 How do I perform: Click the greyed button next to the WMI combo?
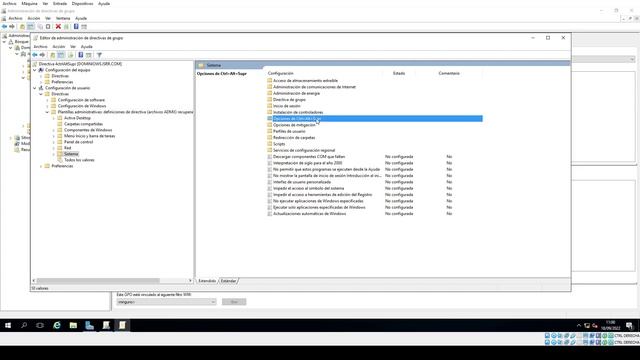coord(234,302)
